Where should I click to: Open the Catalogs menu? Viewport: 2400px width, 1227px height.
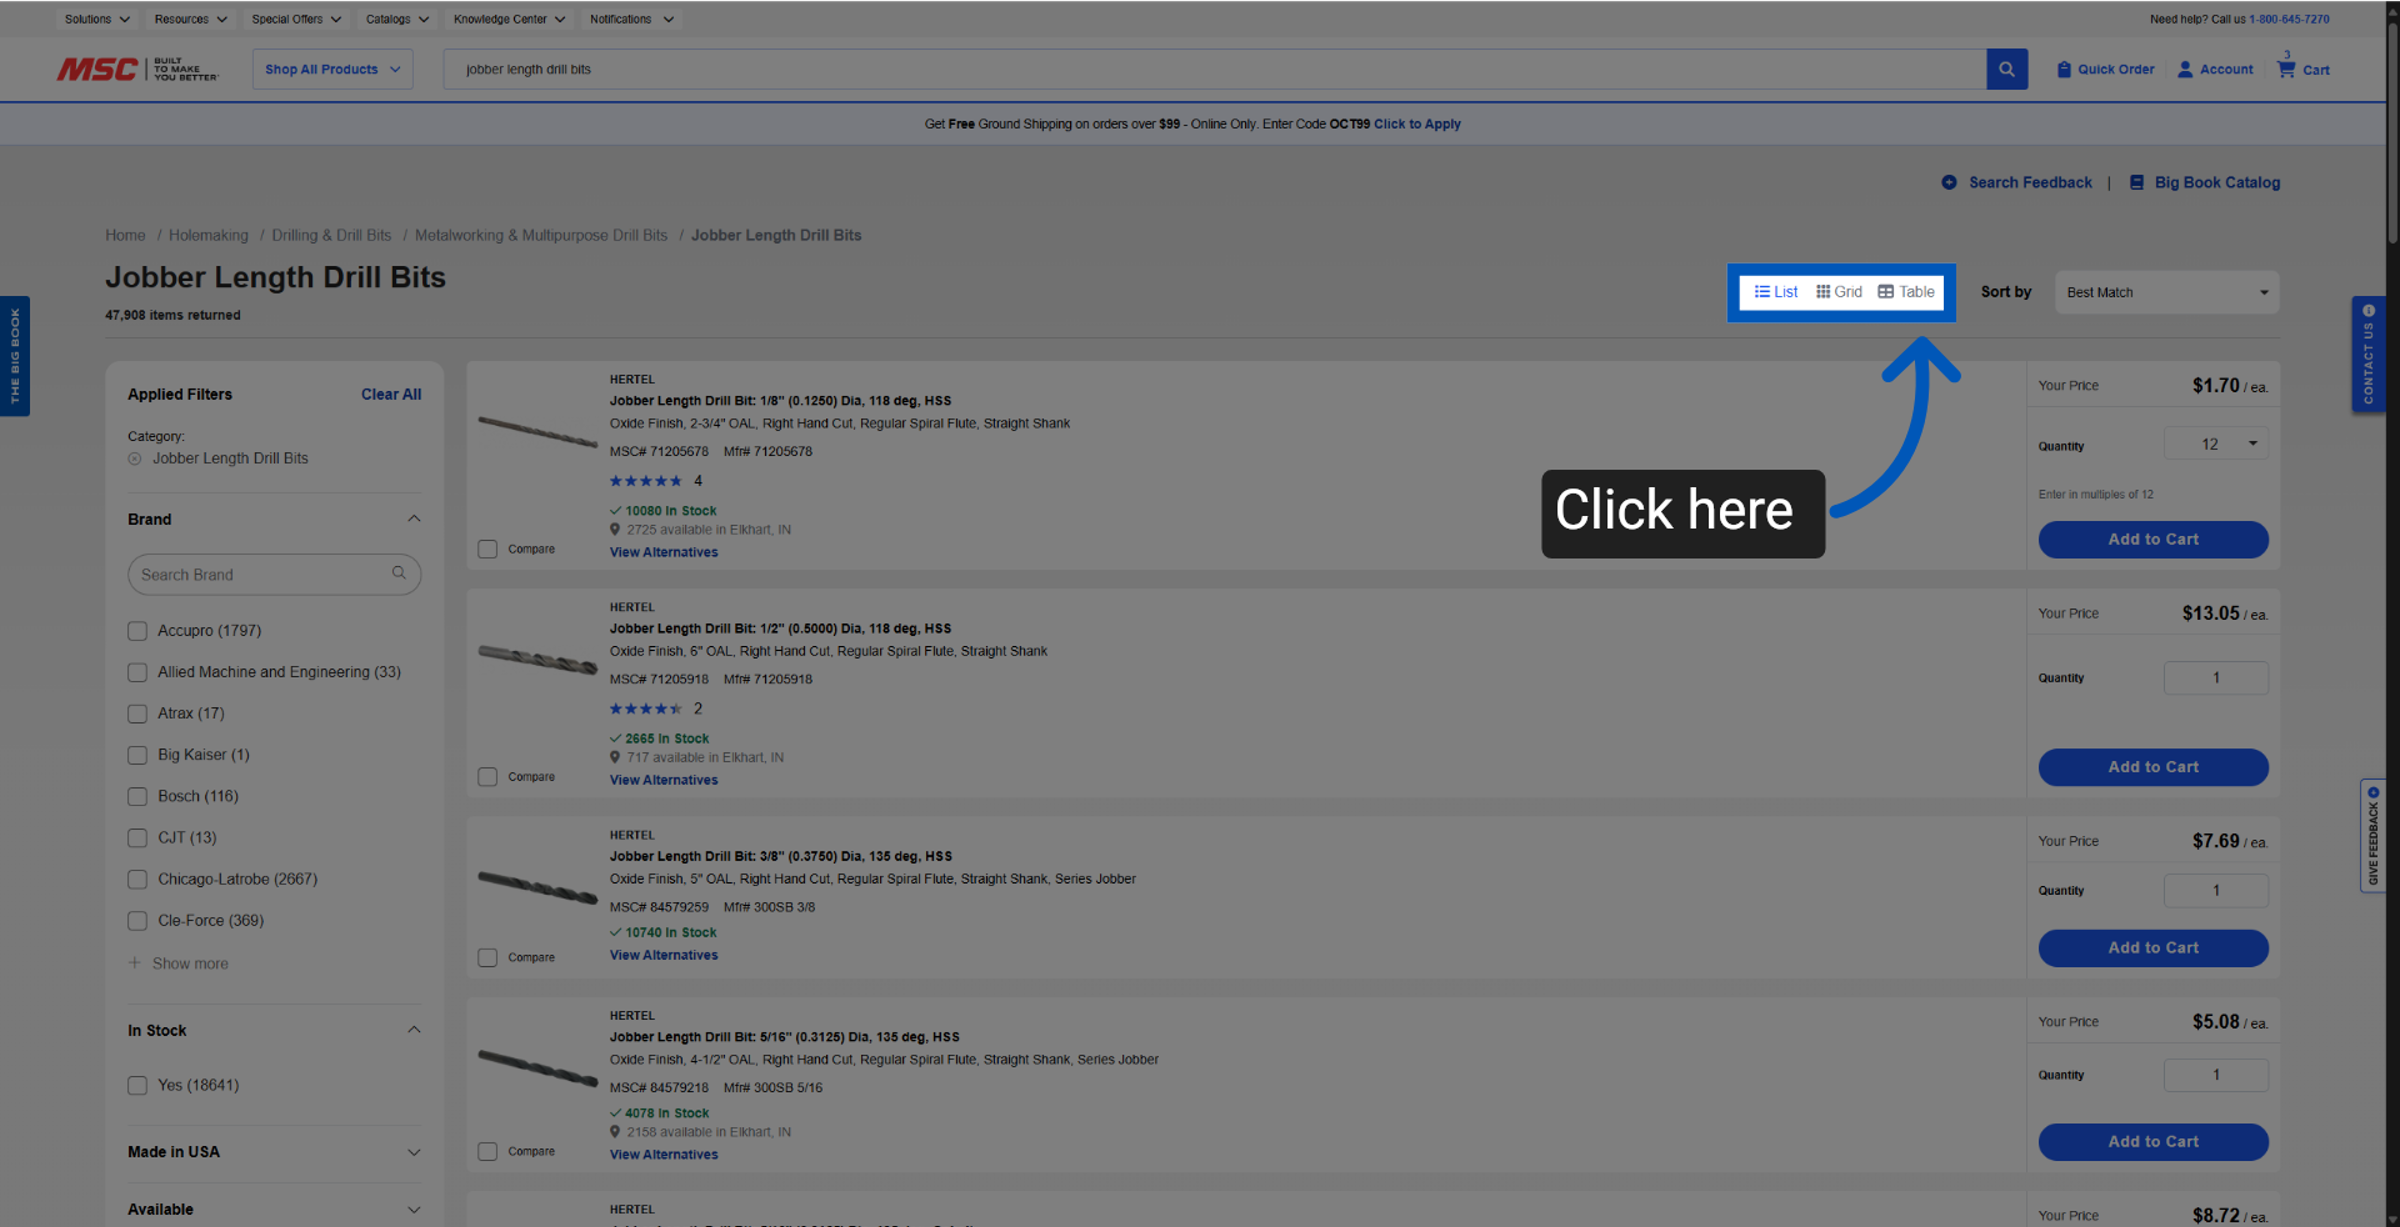pyautogui.click(x=397, y=19)
